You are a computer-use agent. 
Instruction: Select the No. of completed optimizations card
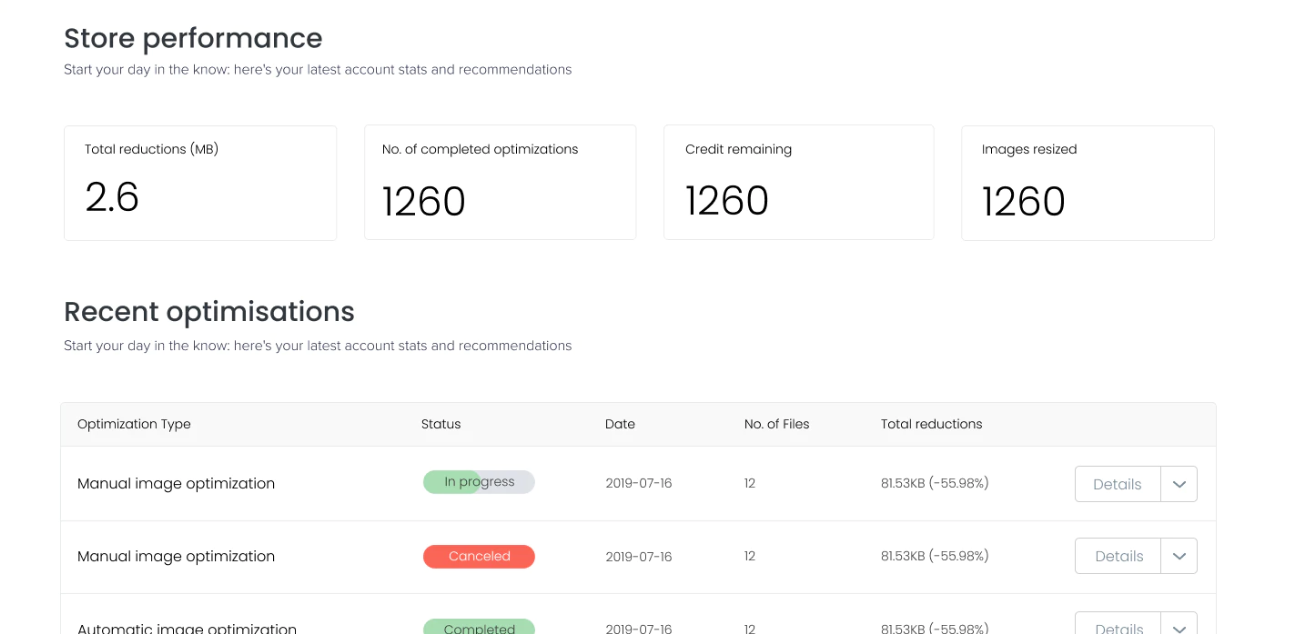(x=500, y=182)
